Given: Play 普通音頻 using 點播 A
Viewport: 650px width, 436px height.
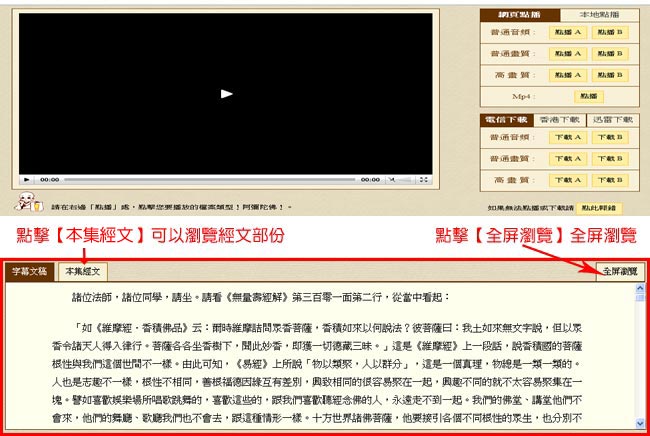Looking at the screenshot, I should [x=567, y=33].
